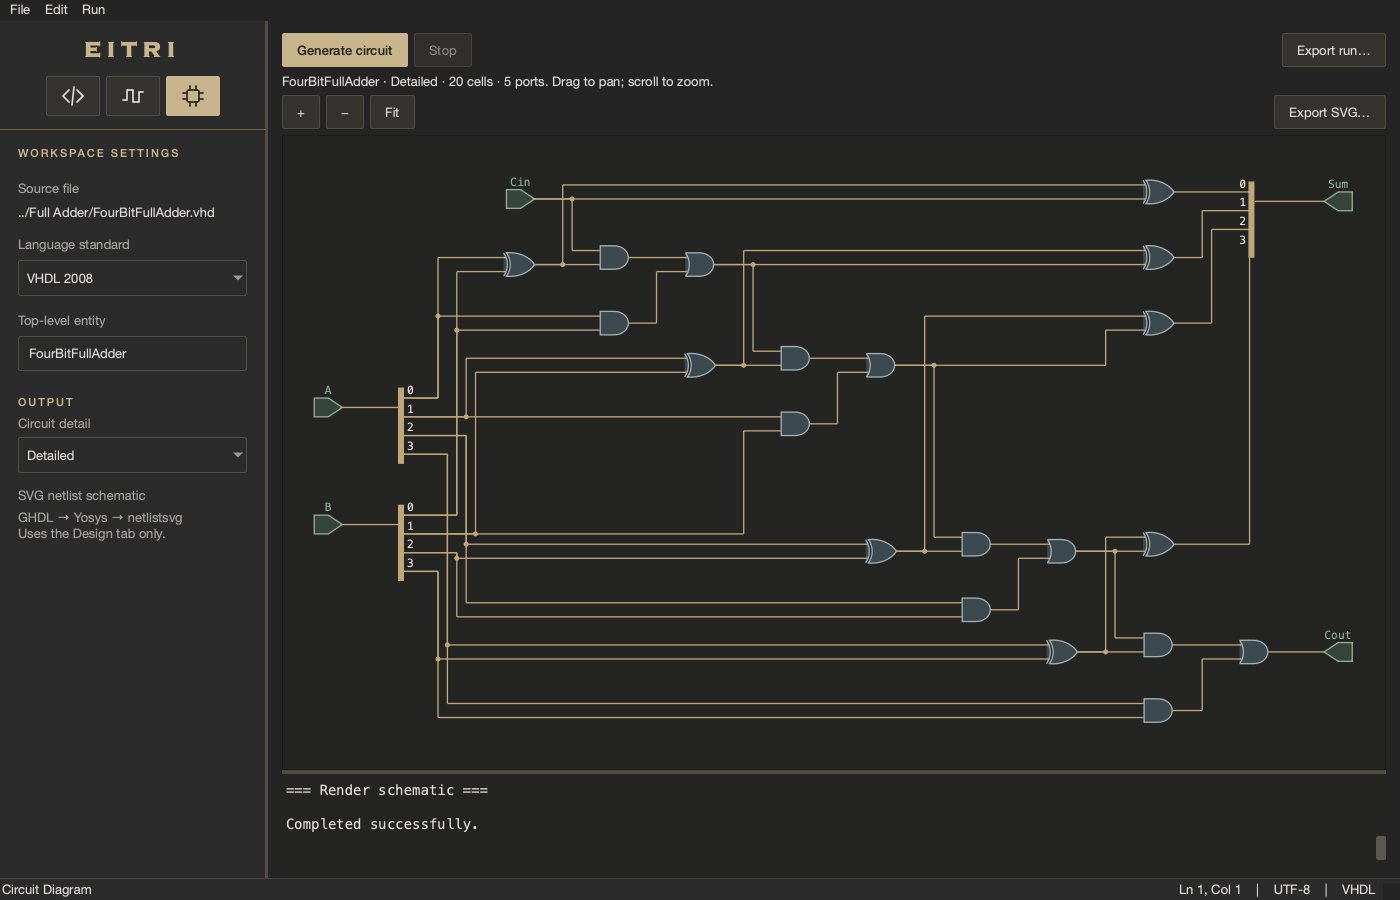Select the final OR gate feeding Cout
The image size is (1400, 900).
coord(1254,652)
